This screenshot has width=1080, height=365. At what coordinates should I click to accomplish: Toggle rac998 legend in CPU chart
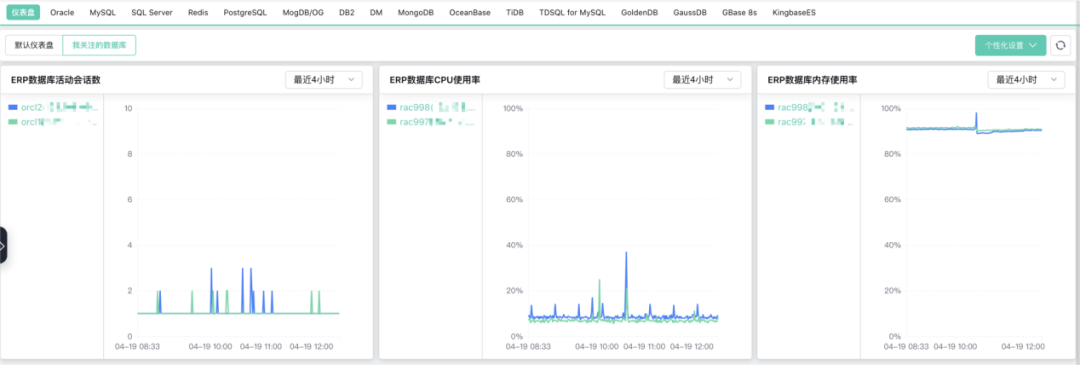tap(431, 107)
